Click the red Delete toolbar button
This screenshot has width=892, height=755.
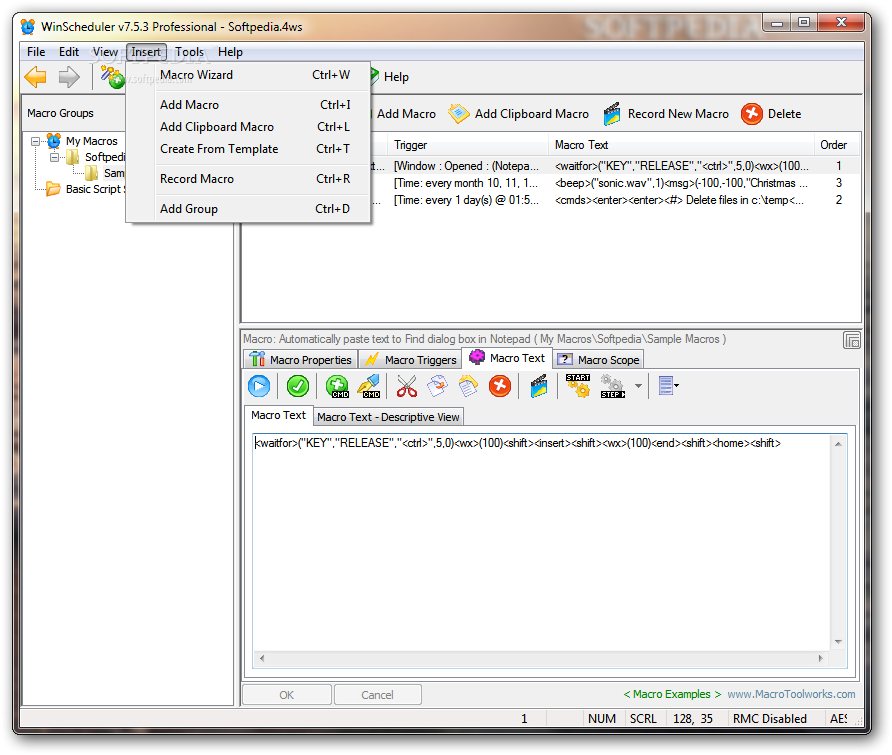771,114
